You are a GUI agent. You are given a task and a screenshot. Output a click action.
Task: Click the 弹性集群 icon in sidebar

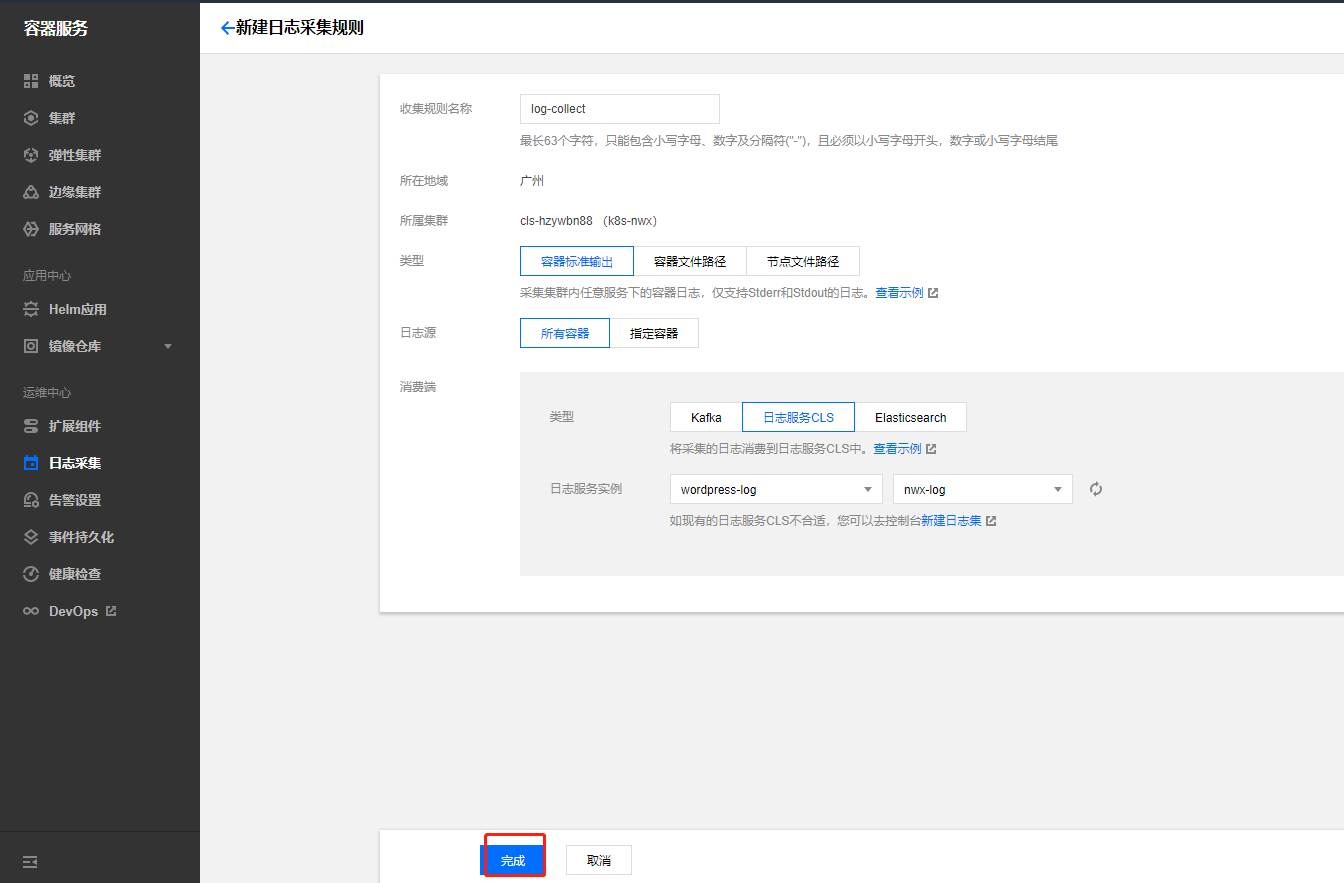[30, 155]
